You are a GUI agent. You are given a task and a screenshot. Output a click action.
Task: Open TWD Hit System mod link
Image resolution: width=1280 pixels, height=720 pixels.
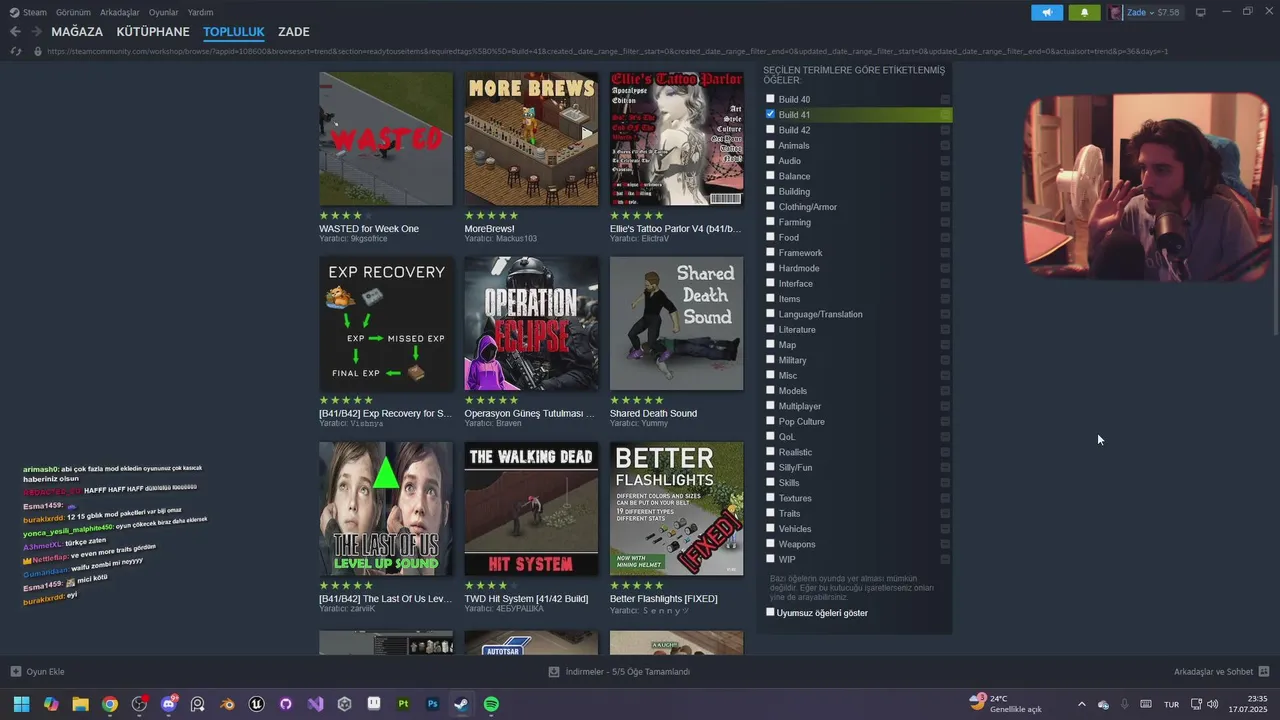pos(526,598)
